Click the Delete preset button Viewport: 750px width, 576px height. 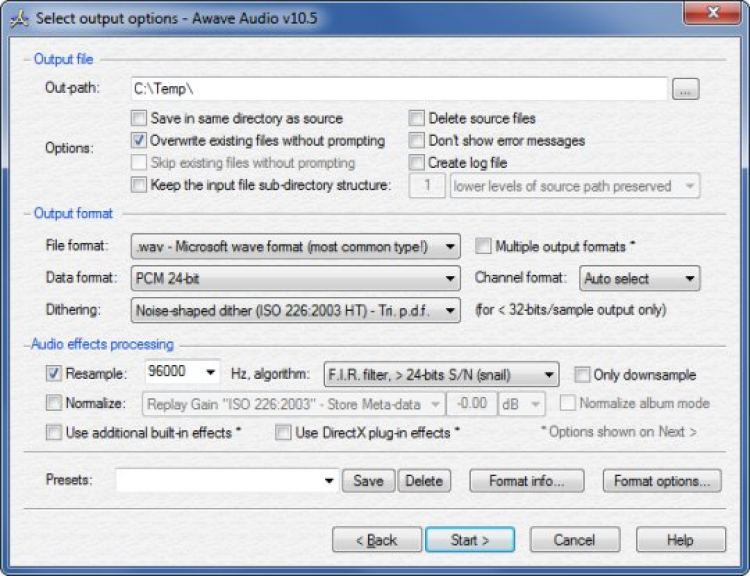[x=424, y=481]
